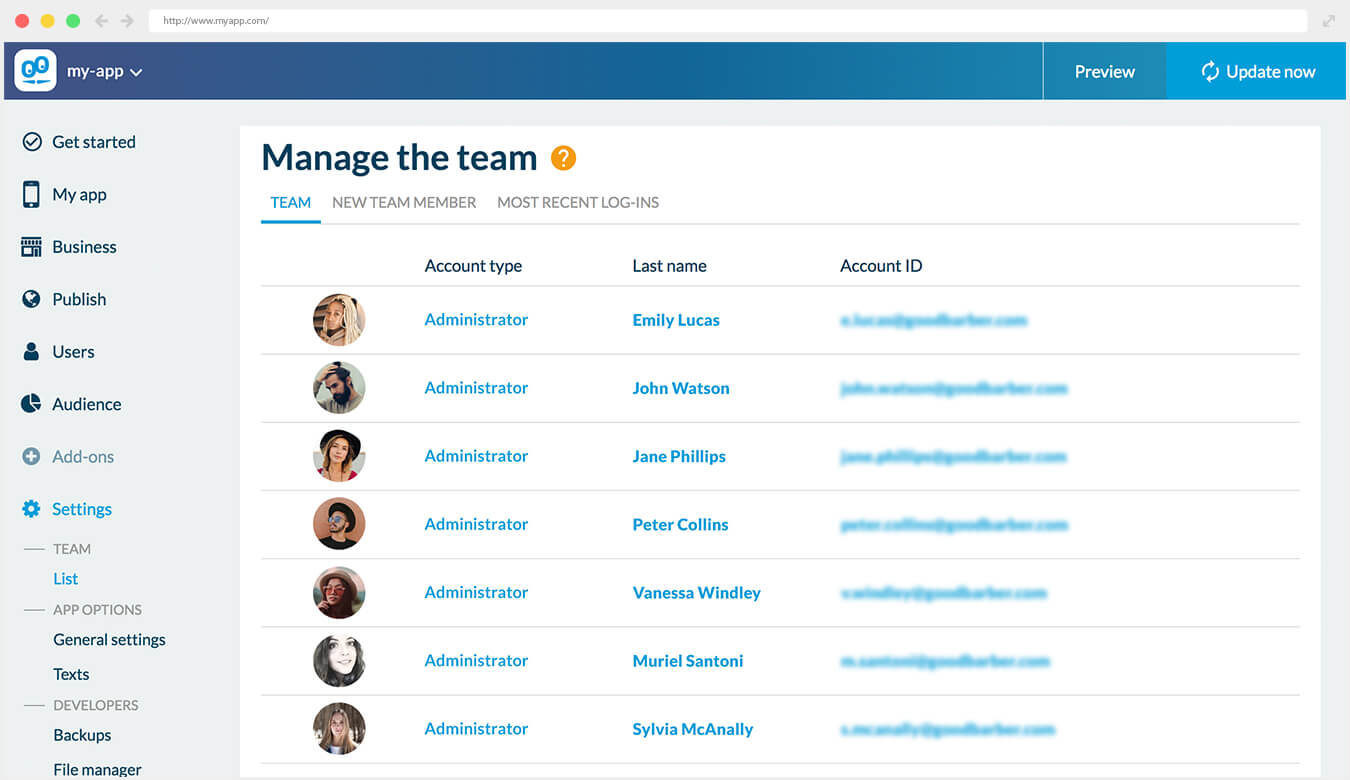Click the orange help question mark icon

tap(564, 158)
